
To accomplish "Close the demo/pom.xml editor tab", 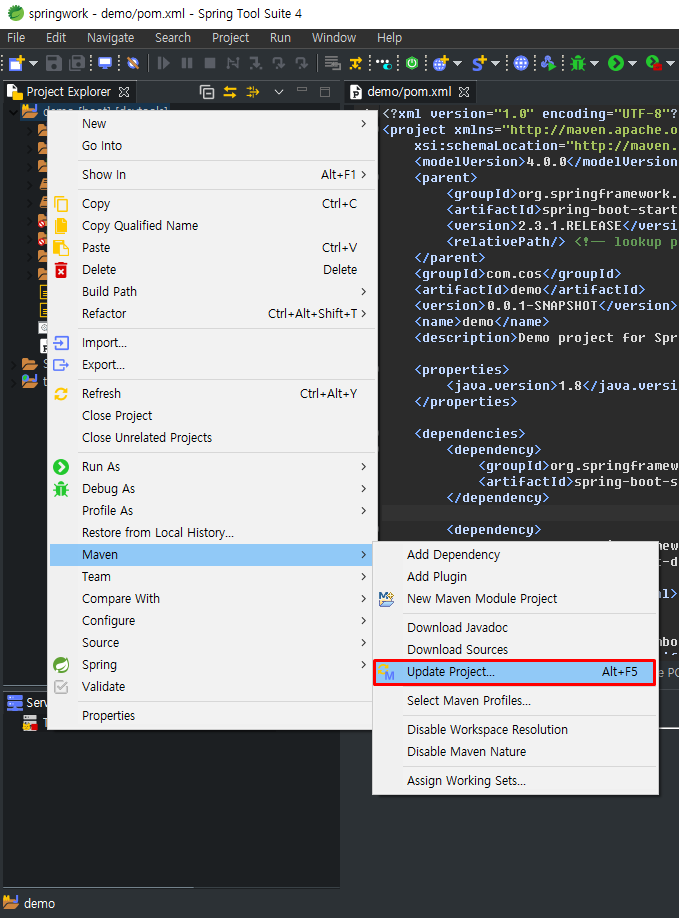I will tap(464, 92).
